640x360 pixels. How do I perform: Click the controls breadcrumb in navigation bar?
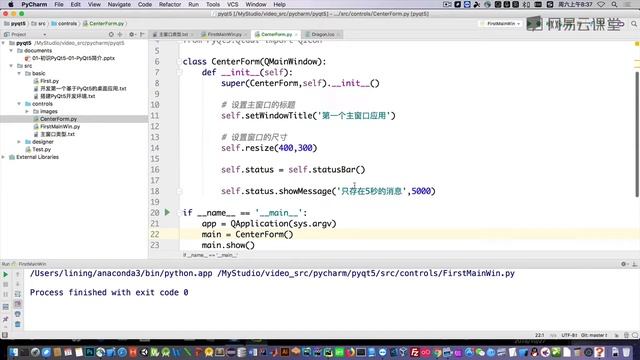click(x=64, y=24)
